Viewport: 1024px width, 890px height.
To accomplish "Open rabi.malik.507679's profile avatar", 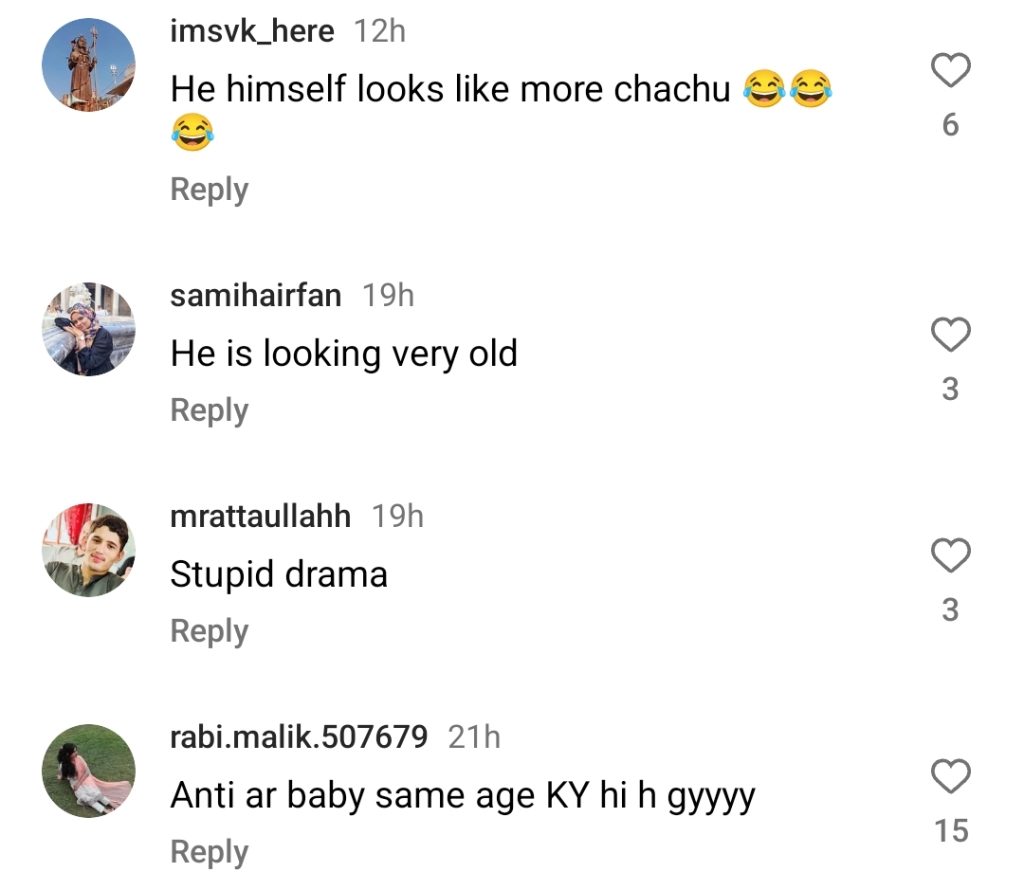I will point(88,771).
